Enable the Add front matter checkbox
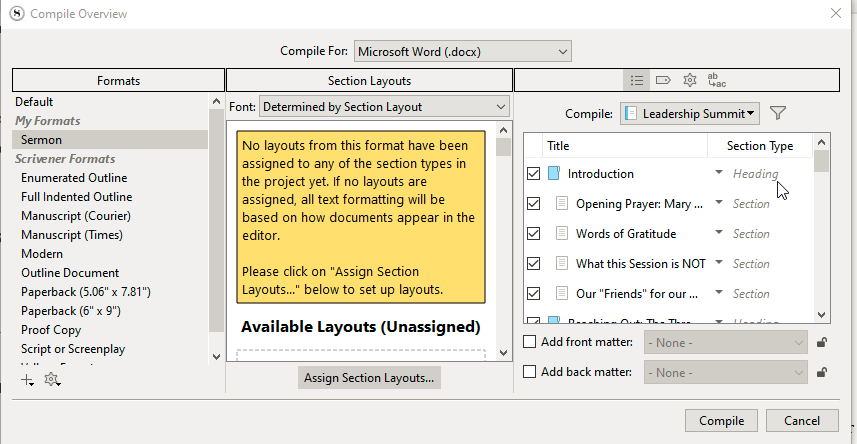 click(531, 343)
